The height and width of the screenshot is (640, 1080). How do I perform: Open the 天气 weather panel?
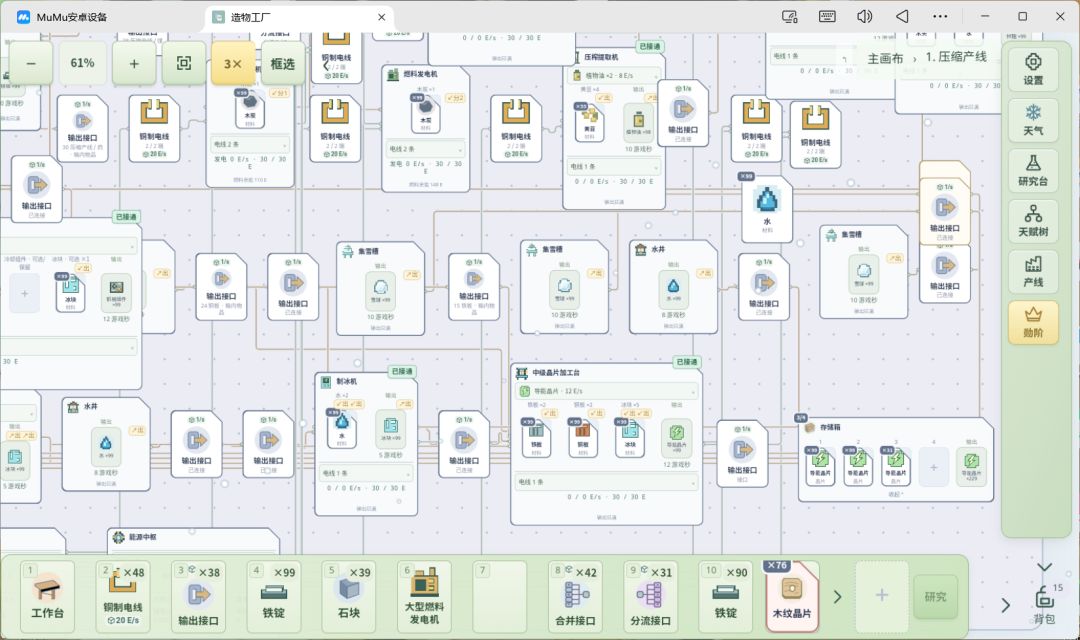point(1032,119)
